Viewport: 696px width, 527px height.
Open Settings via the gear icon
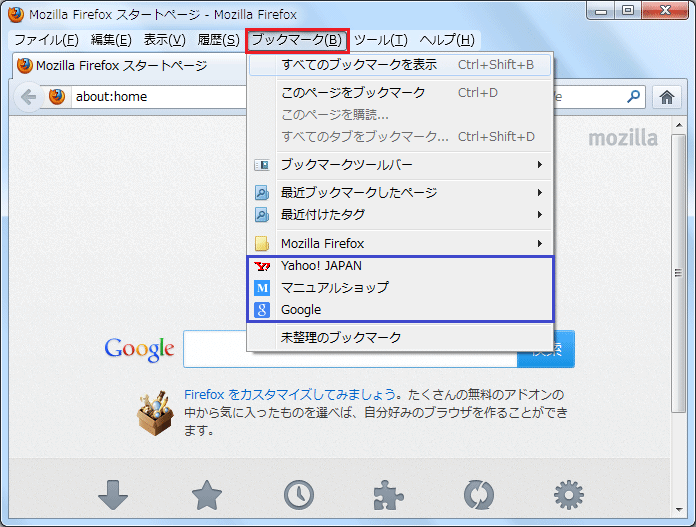click(569, 494)
